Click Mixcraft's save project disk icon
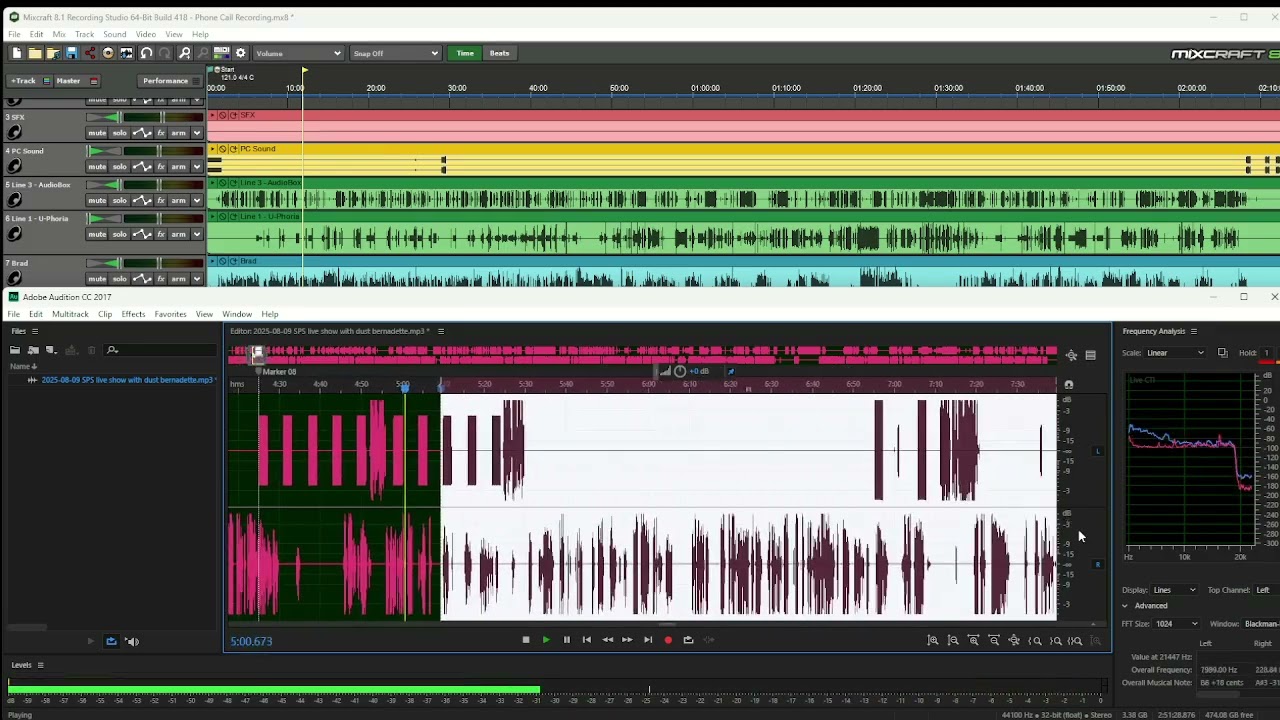 click(71, 53)
